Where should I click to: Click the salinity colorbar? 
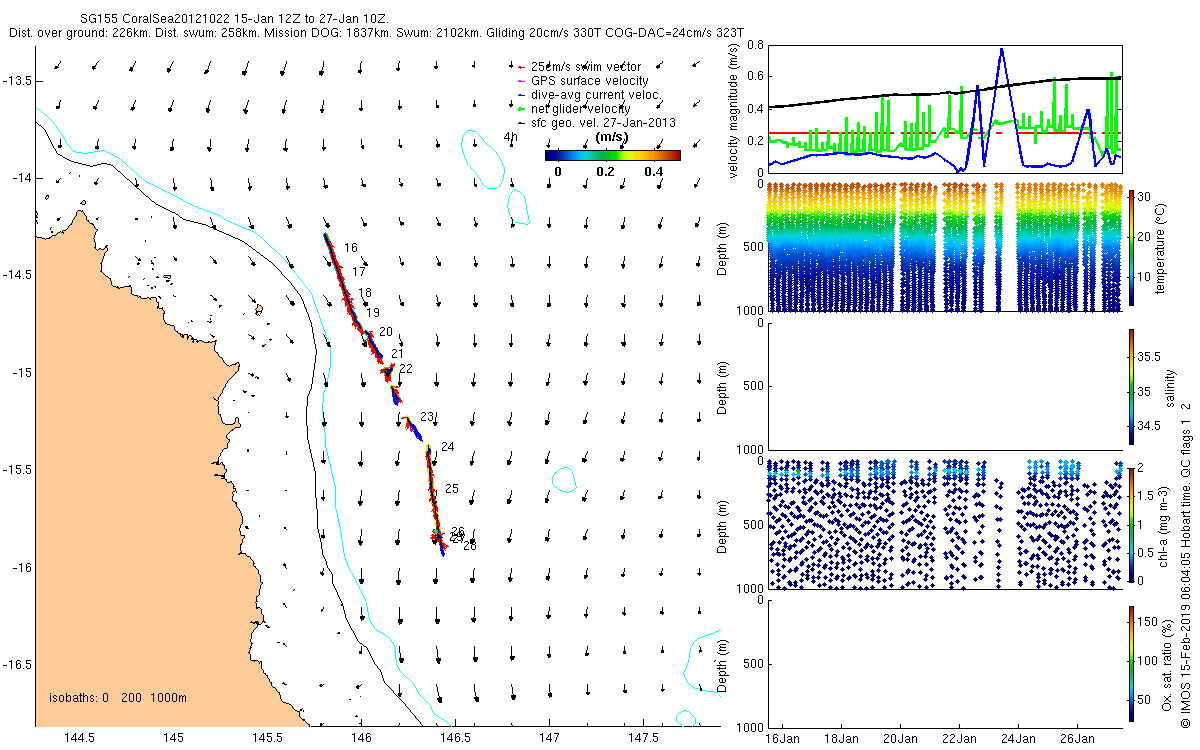coord(1131,387)
